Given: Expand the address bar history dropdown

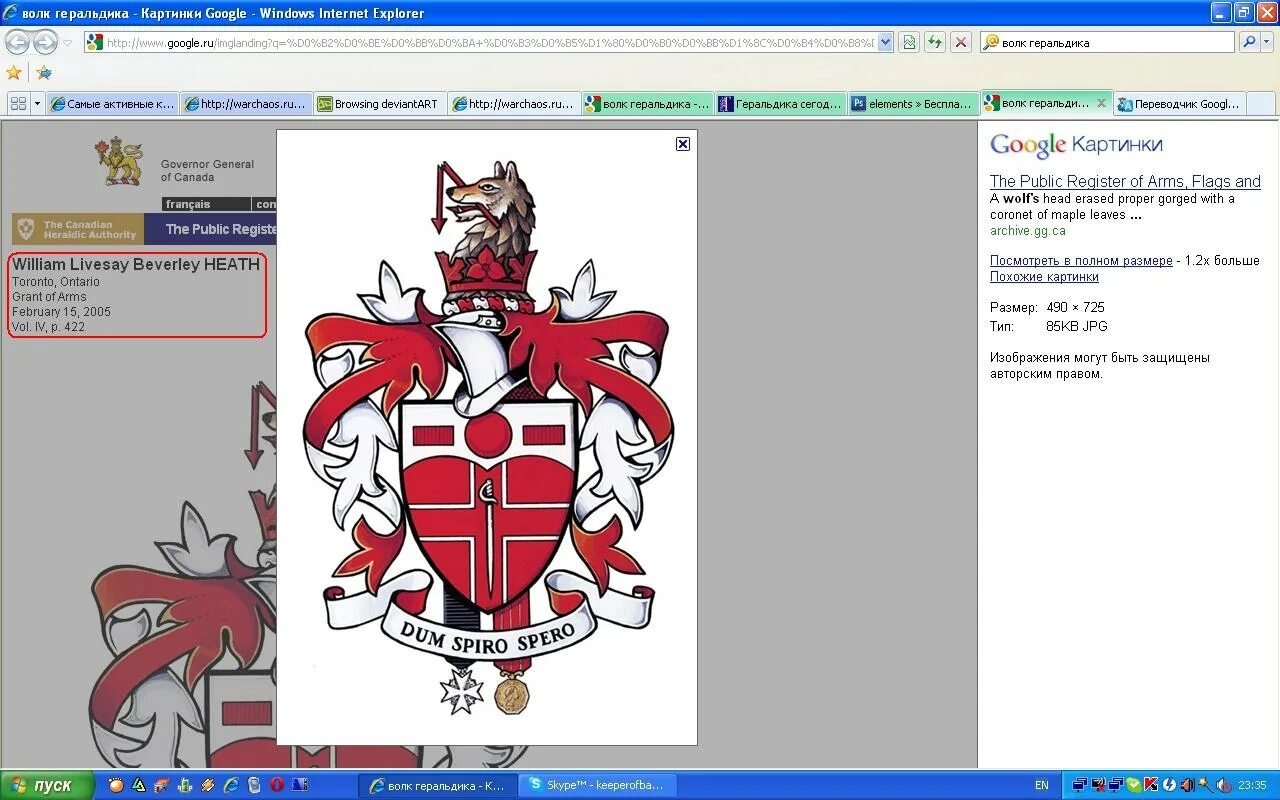Looking at the screenshot, I should (885, 43).
